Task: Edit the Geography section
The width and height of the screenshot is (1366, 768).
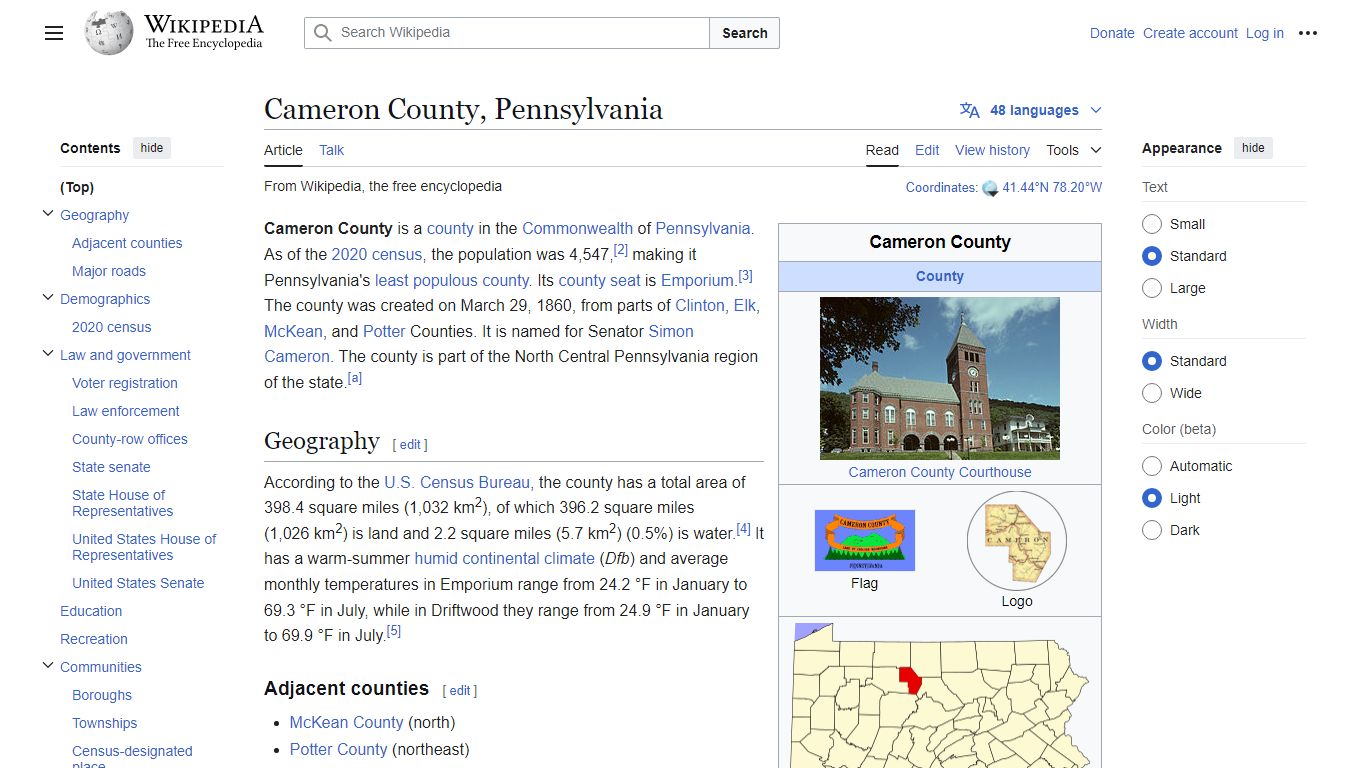Action: pyautogui.click(x=410, y=444)
